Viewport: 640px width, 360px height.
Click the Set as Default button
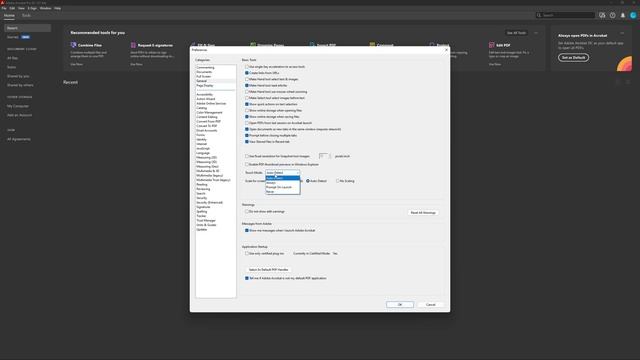coord(573,58)
